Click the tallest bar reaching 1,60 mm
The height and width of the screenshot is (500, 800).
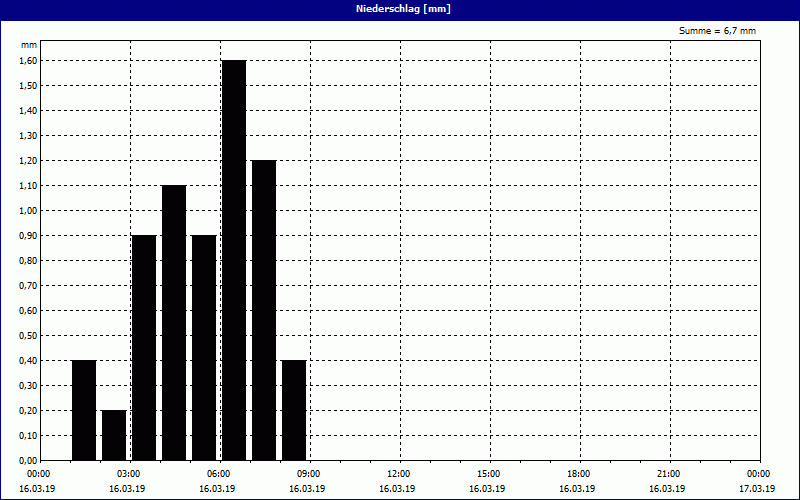[x=234, y=260]
